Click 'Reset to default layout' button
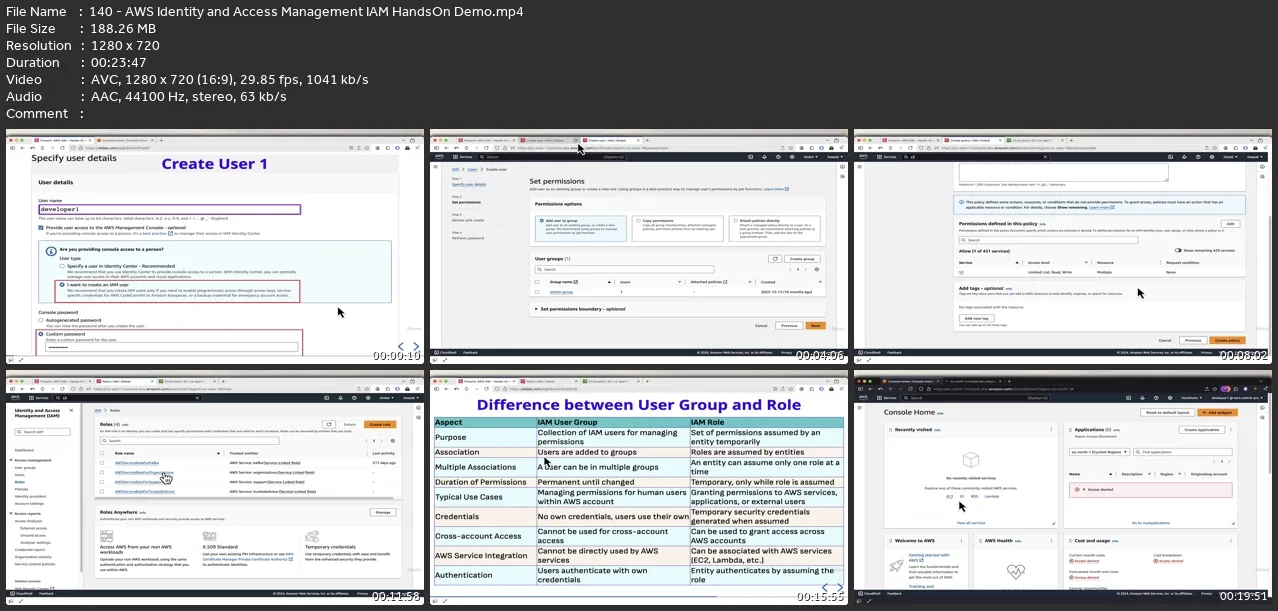This screenshot has height=611, width=1278. tap(1169, 412)
